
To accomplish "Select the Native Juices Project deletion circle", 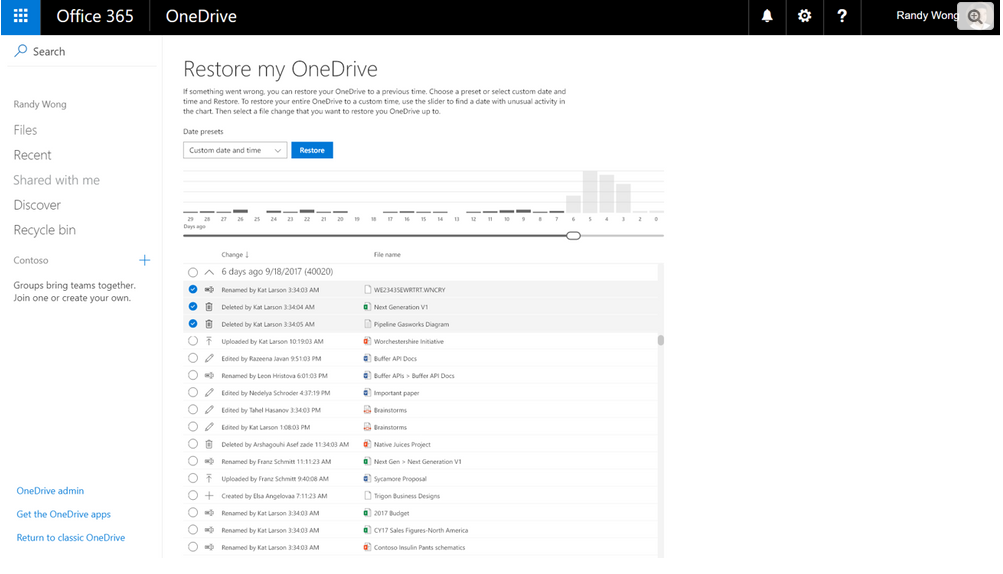I will click(193, 444).
